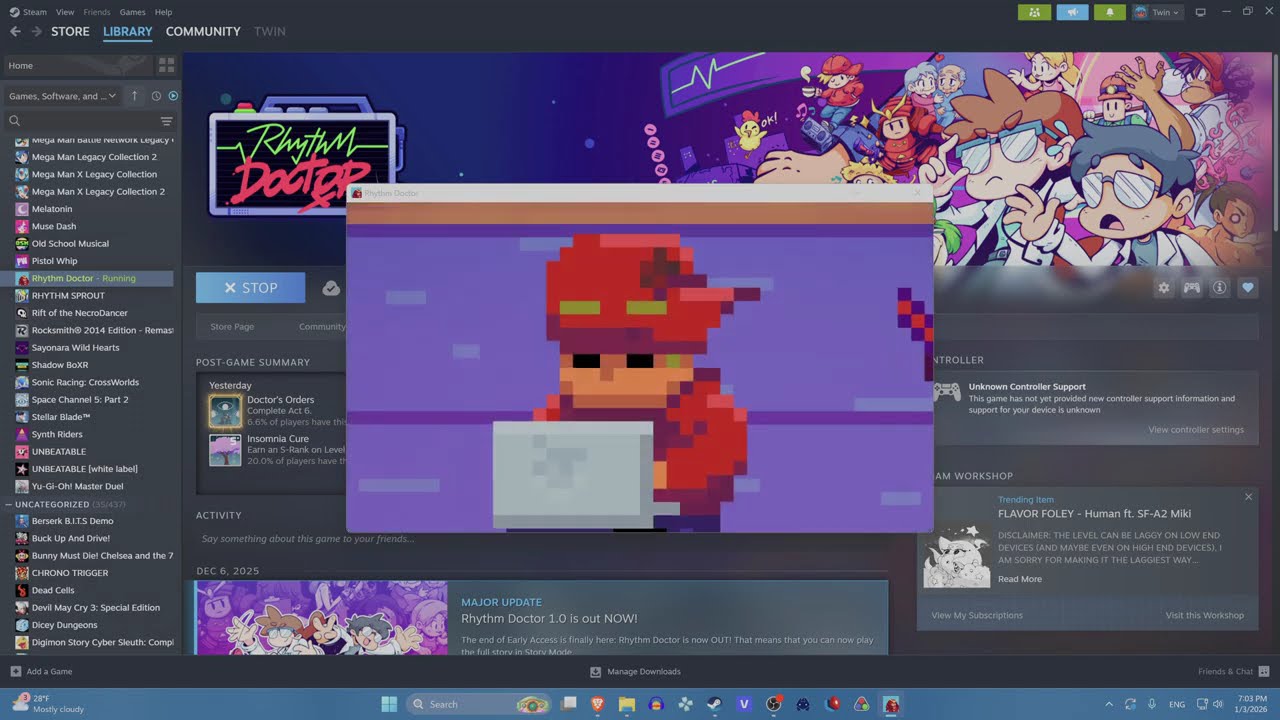Toggle the ready-to-play filter
1280x720 pixels.
coord(173,96)
